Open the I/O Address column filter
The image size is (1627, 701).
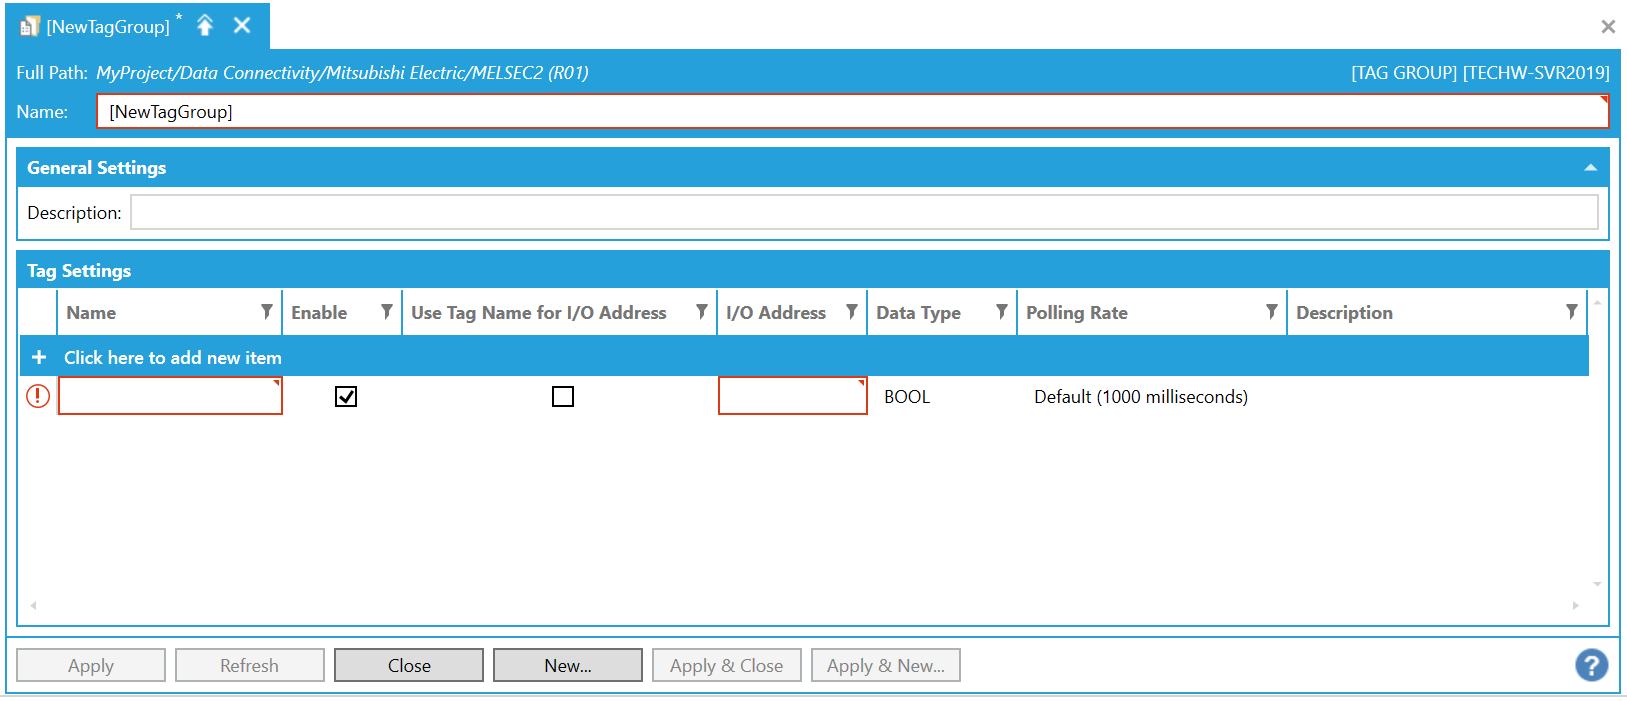click(852, 312)
